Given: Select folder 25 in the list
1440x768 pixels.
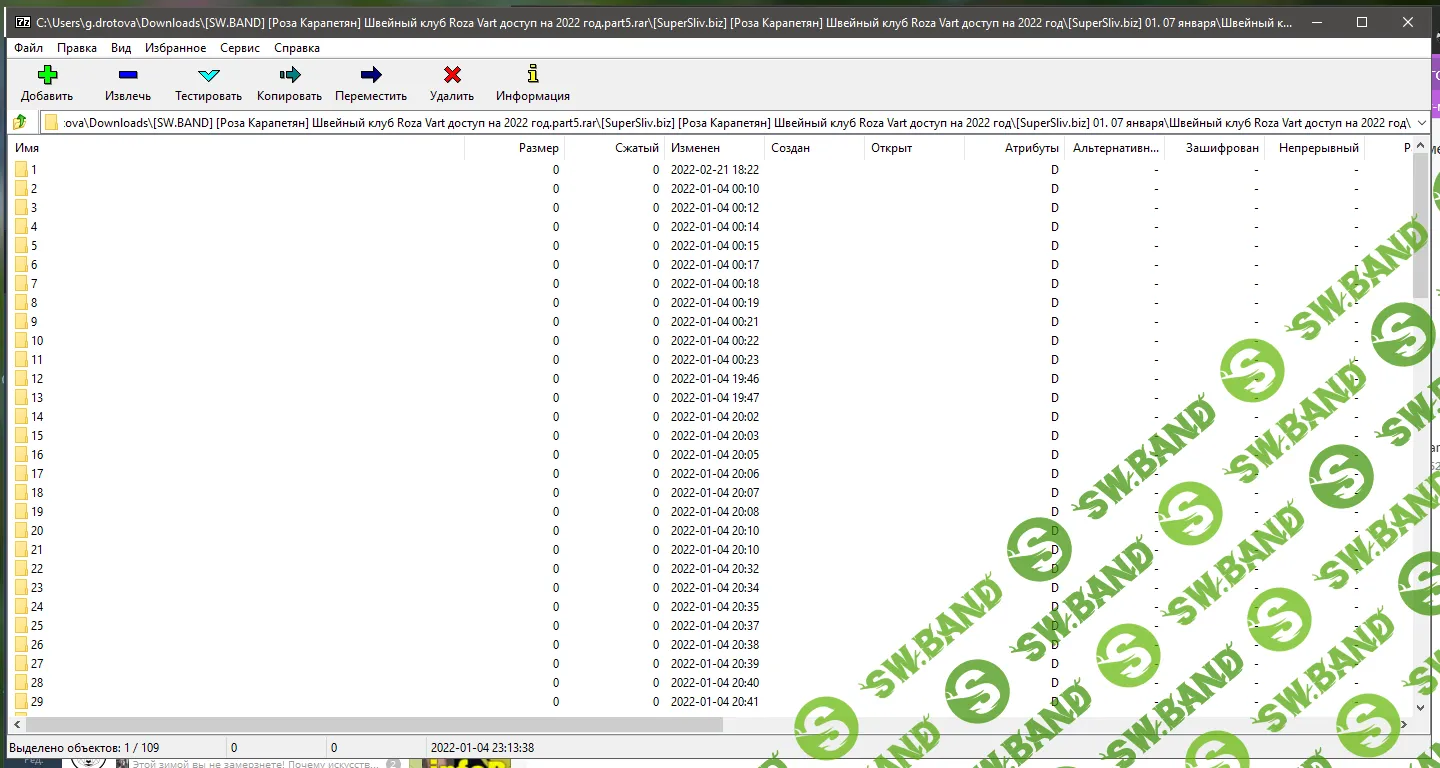Looking at the screenshot, I should [37, 626].
